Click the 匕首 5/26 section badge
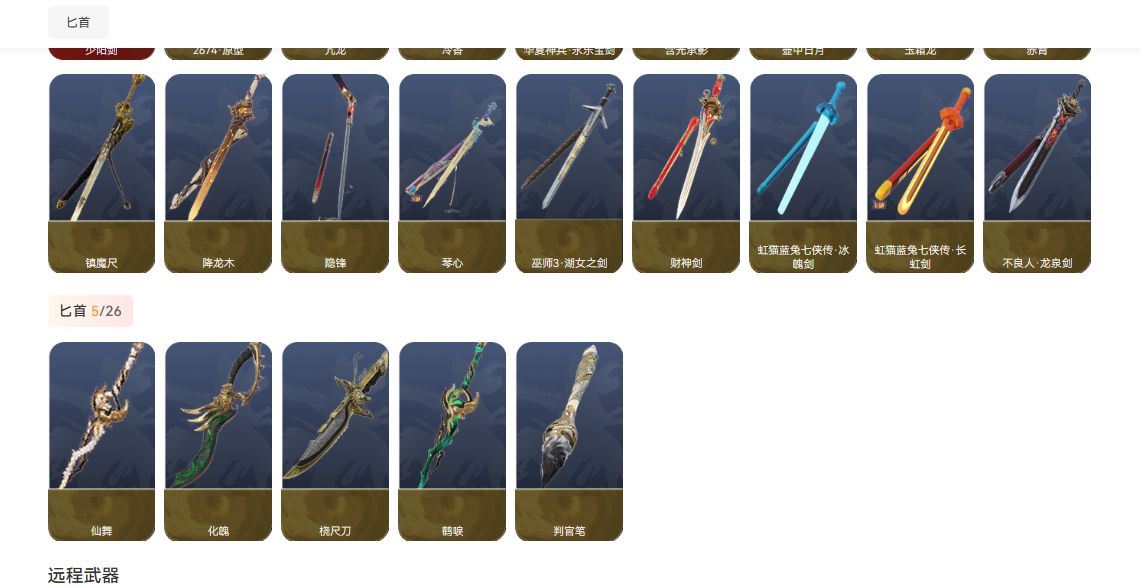 pyautogui.click(x=91, y=311)
